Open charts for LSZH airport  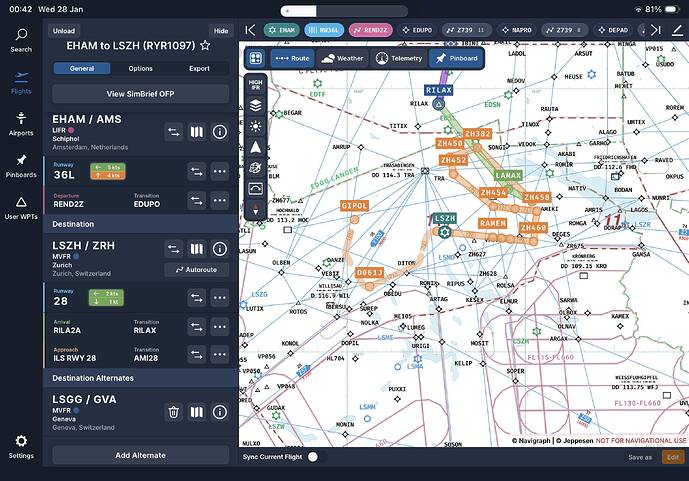[x=196, y=249]
